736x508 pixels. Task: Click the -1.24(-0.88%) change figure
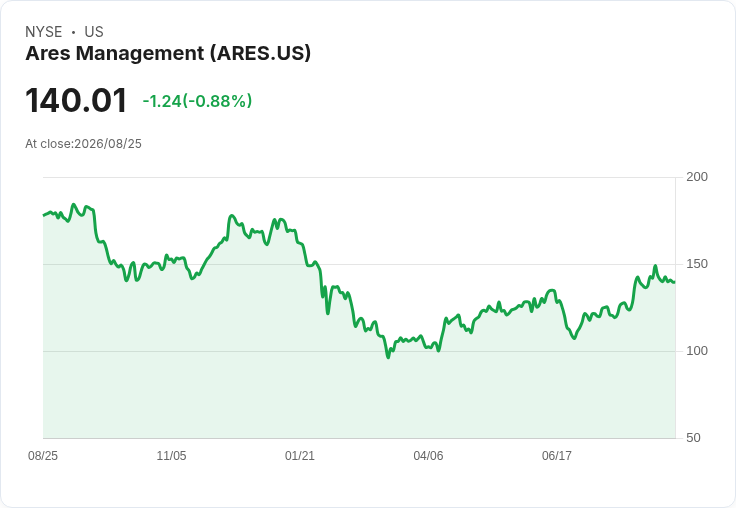point(197,101)
